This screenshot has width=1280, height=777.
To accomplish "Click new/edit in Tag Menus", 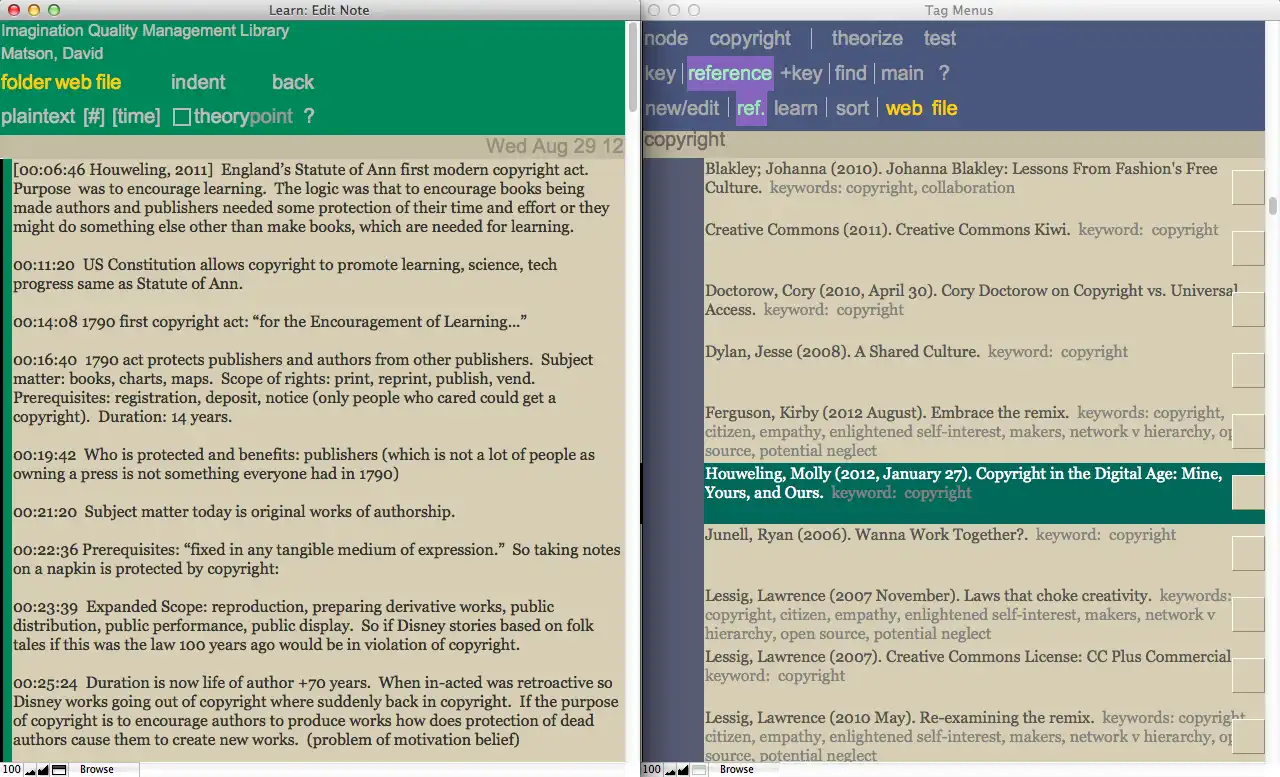I will [682, 108].
